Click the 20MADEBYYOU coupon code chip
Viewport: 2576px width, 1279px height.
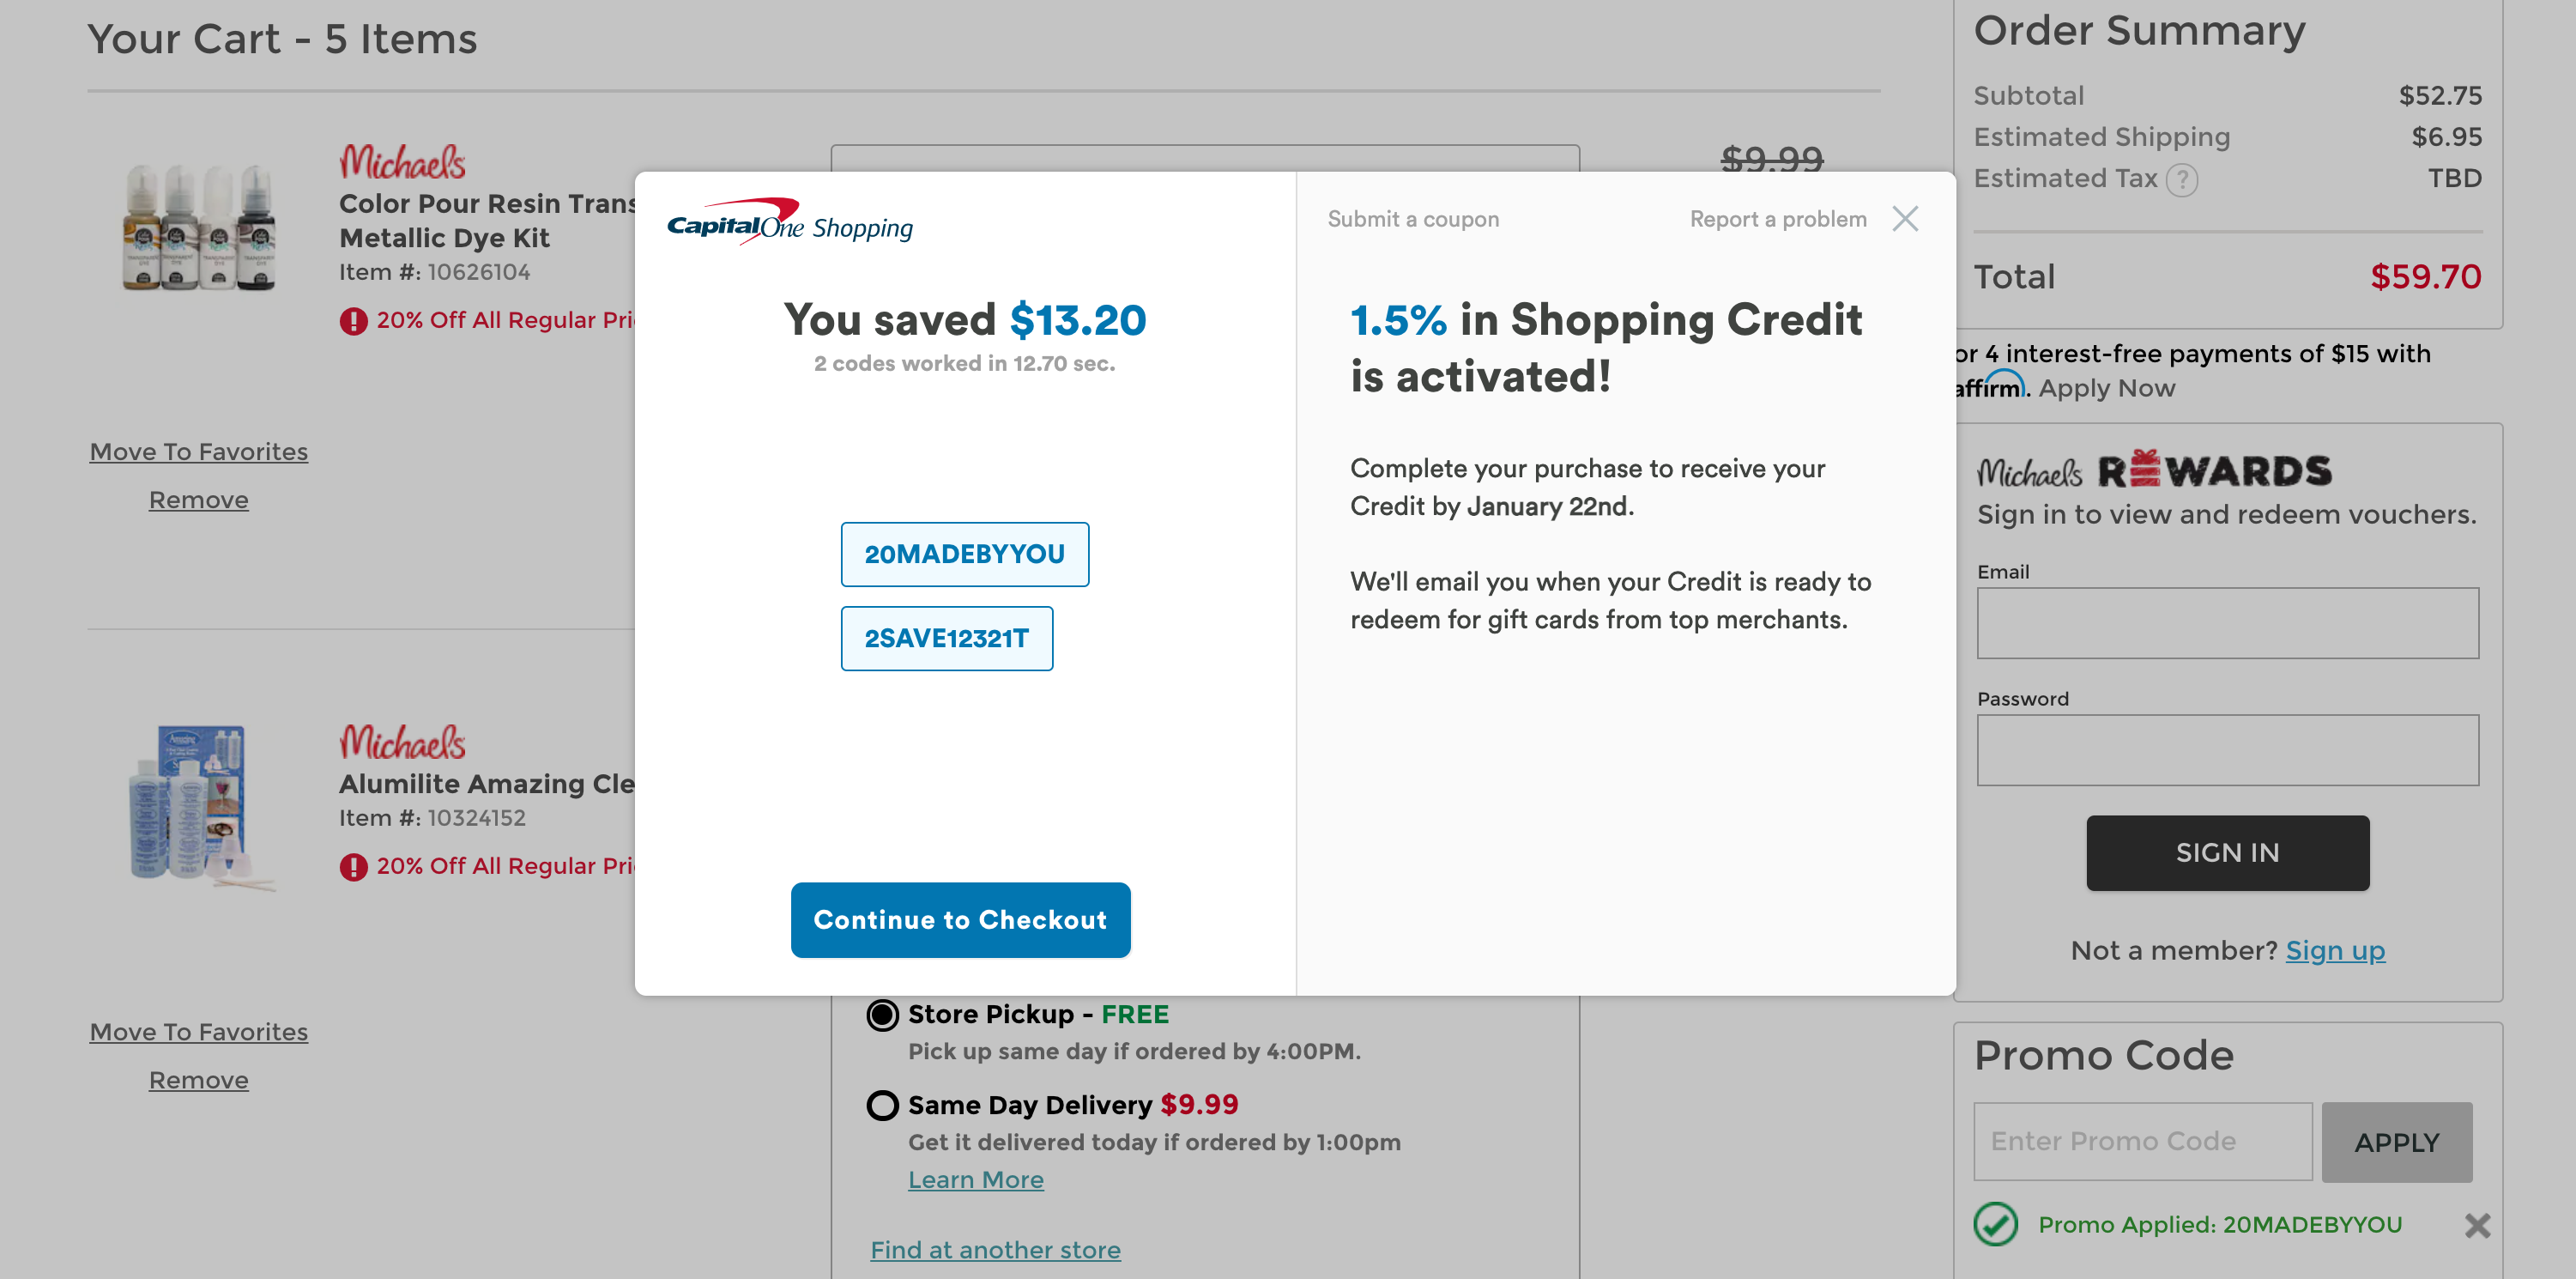(964, 554)
